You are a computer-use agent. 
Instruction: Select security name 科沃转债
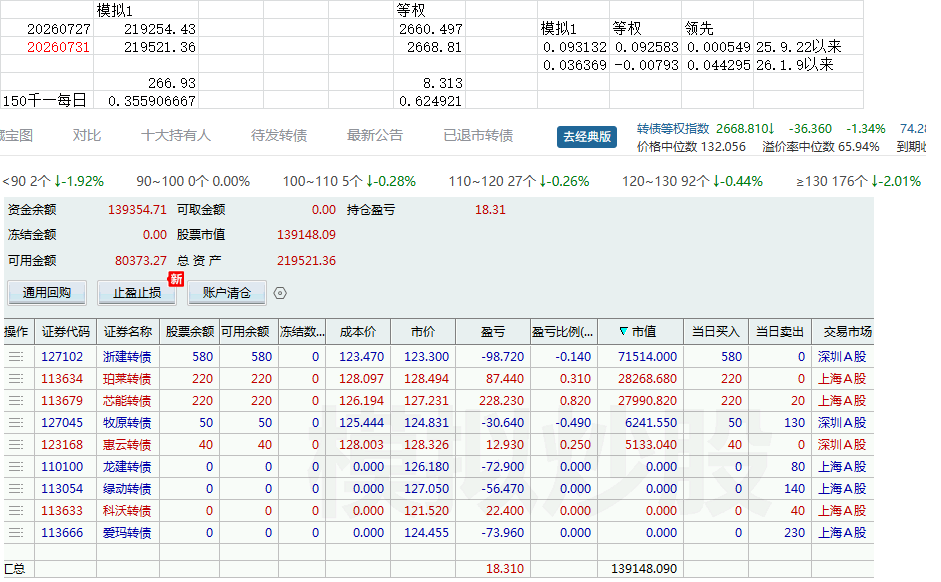point(127,511)
